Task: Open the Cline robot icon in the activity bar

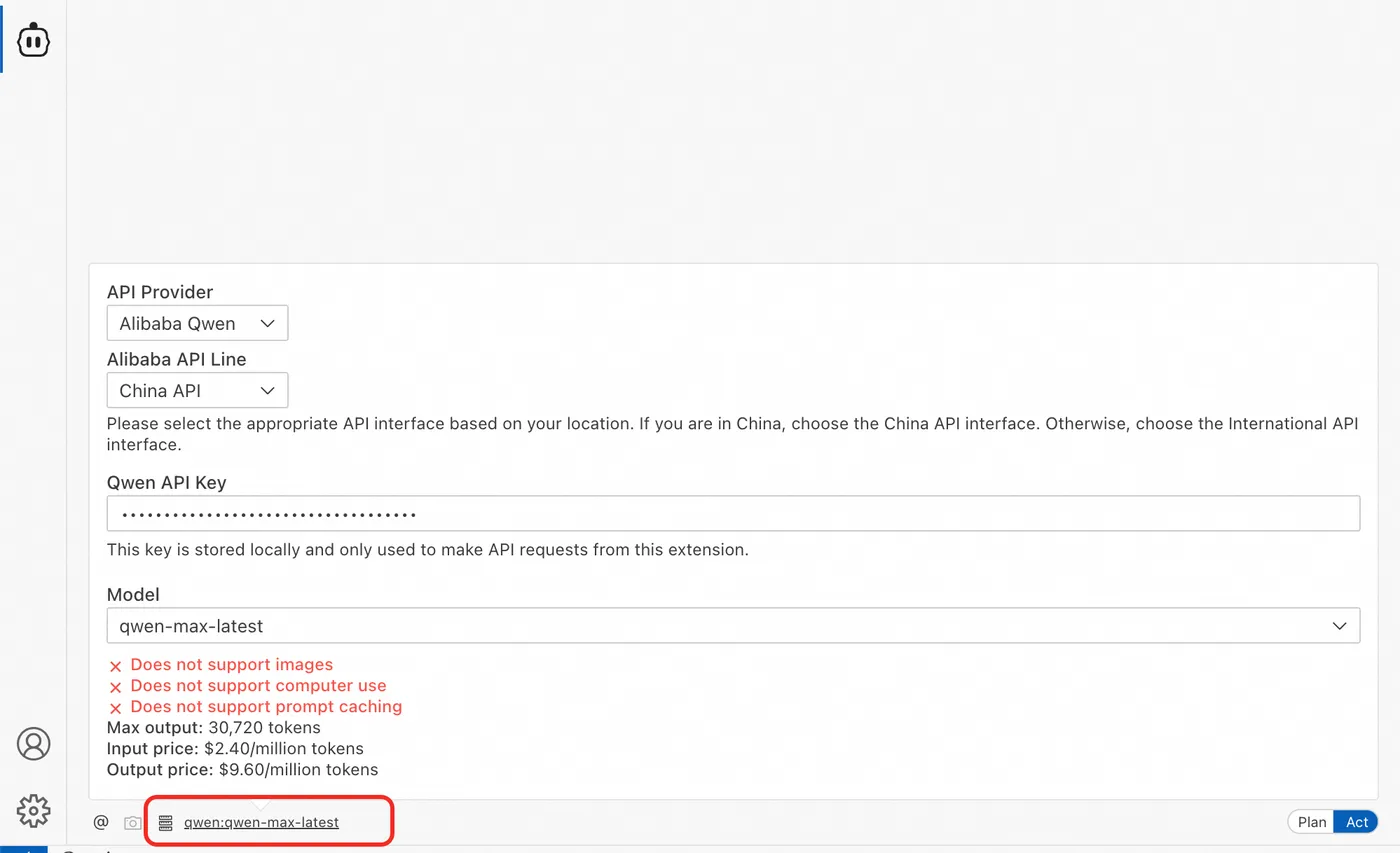Action: pos(34,40)
